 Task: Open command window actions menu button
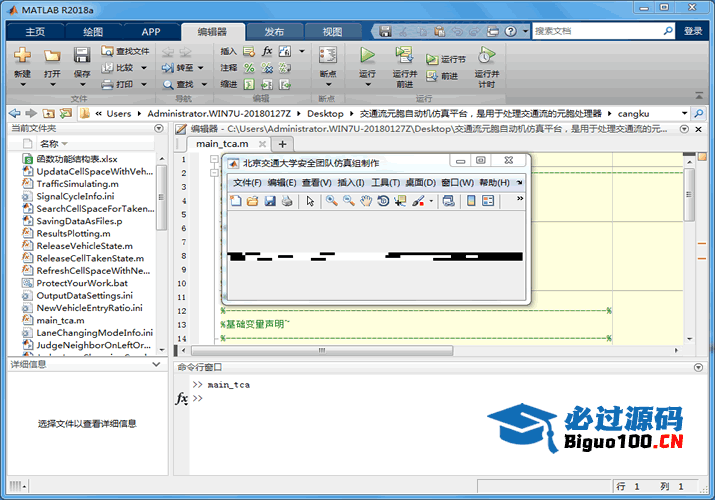tap(698, 367)
